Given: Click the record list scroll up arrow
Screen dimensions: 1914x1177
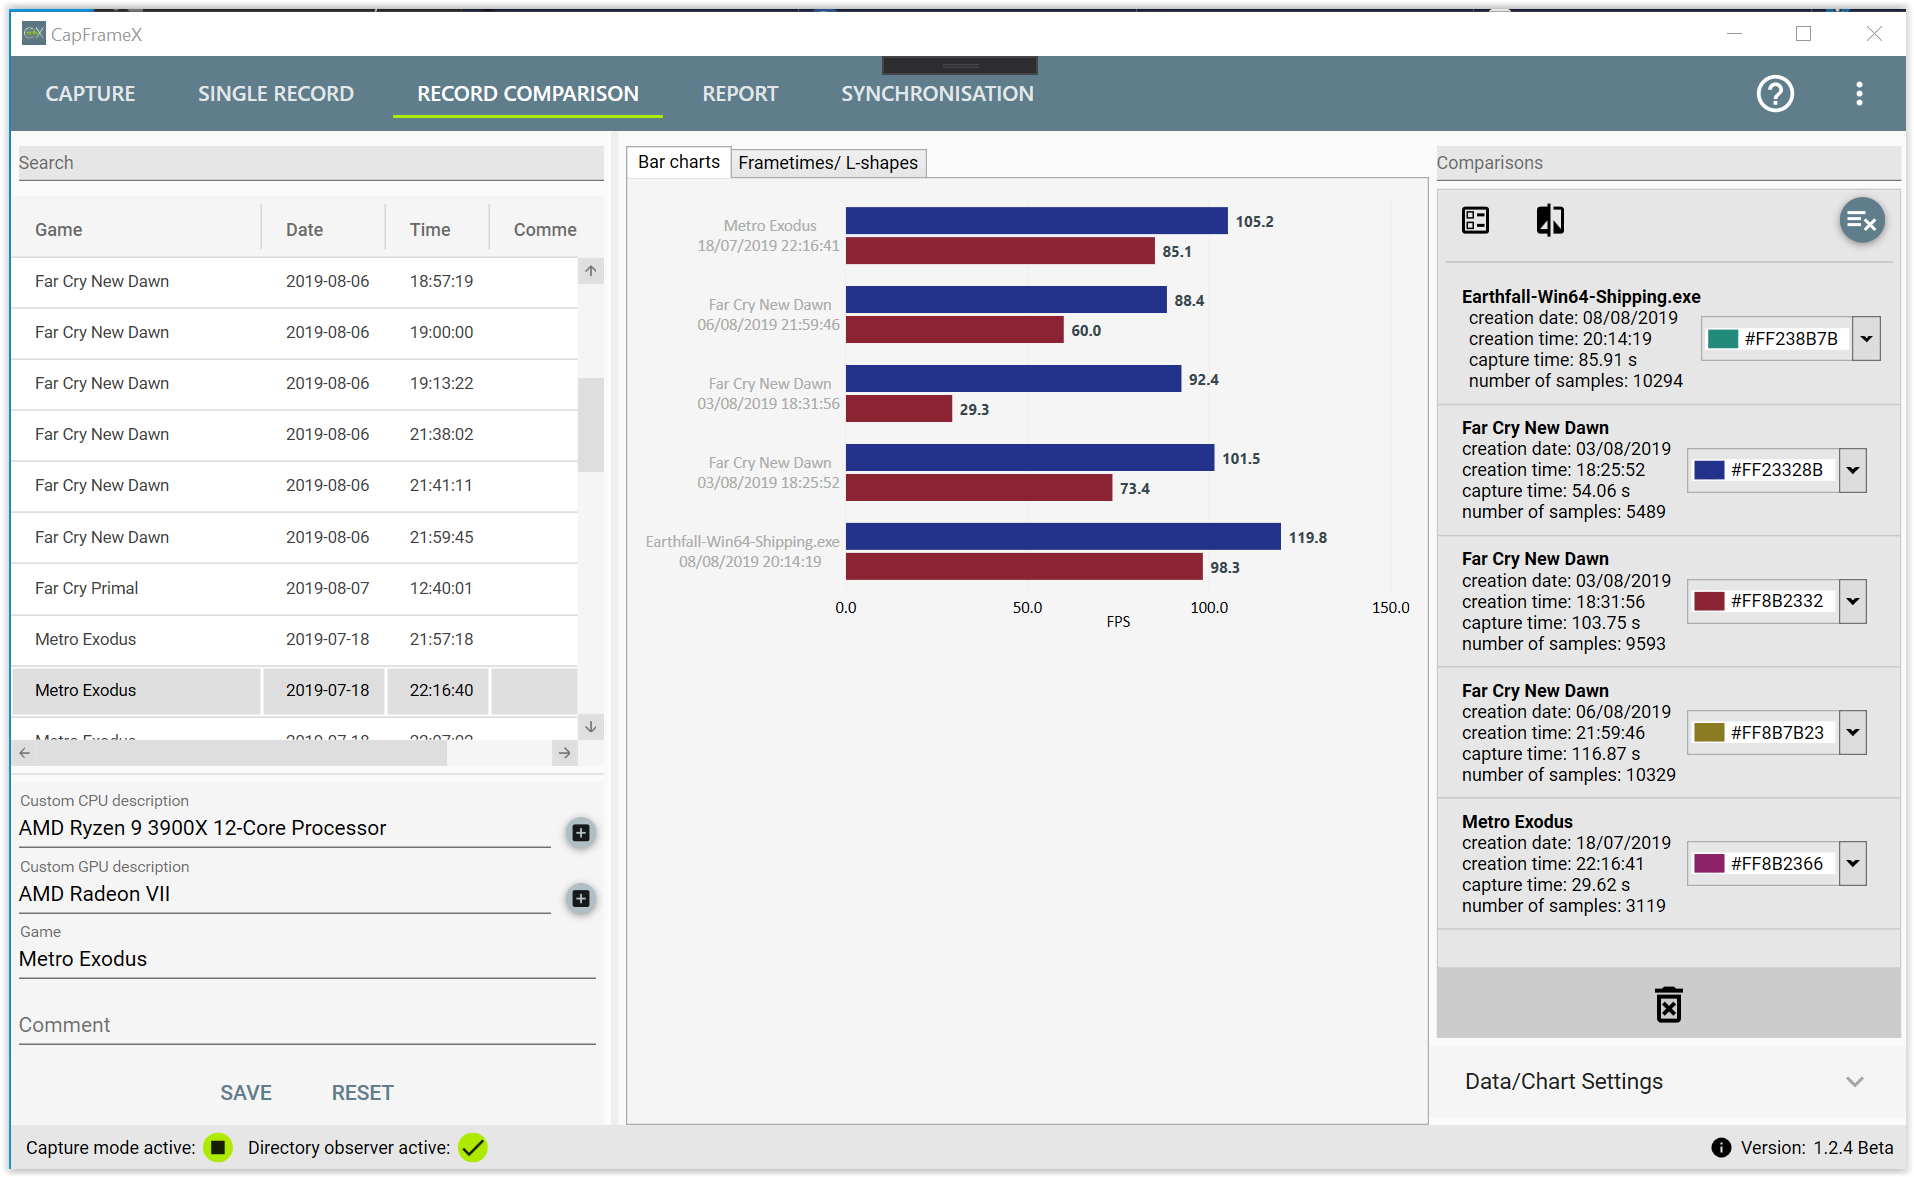Looking at the screenshot, I should click(x=591, y=271).
